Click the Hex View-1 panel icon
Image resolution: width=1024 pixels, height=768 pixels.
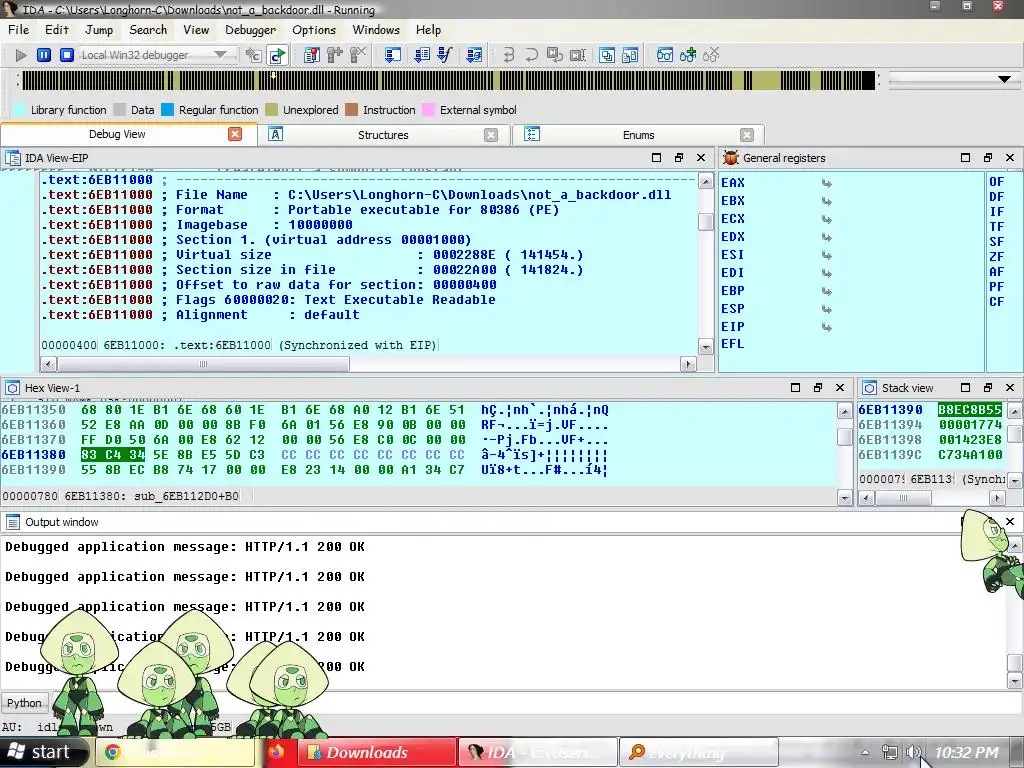tap(12, 388)
